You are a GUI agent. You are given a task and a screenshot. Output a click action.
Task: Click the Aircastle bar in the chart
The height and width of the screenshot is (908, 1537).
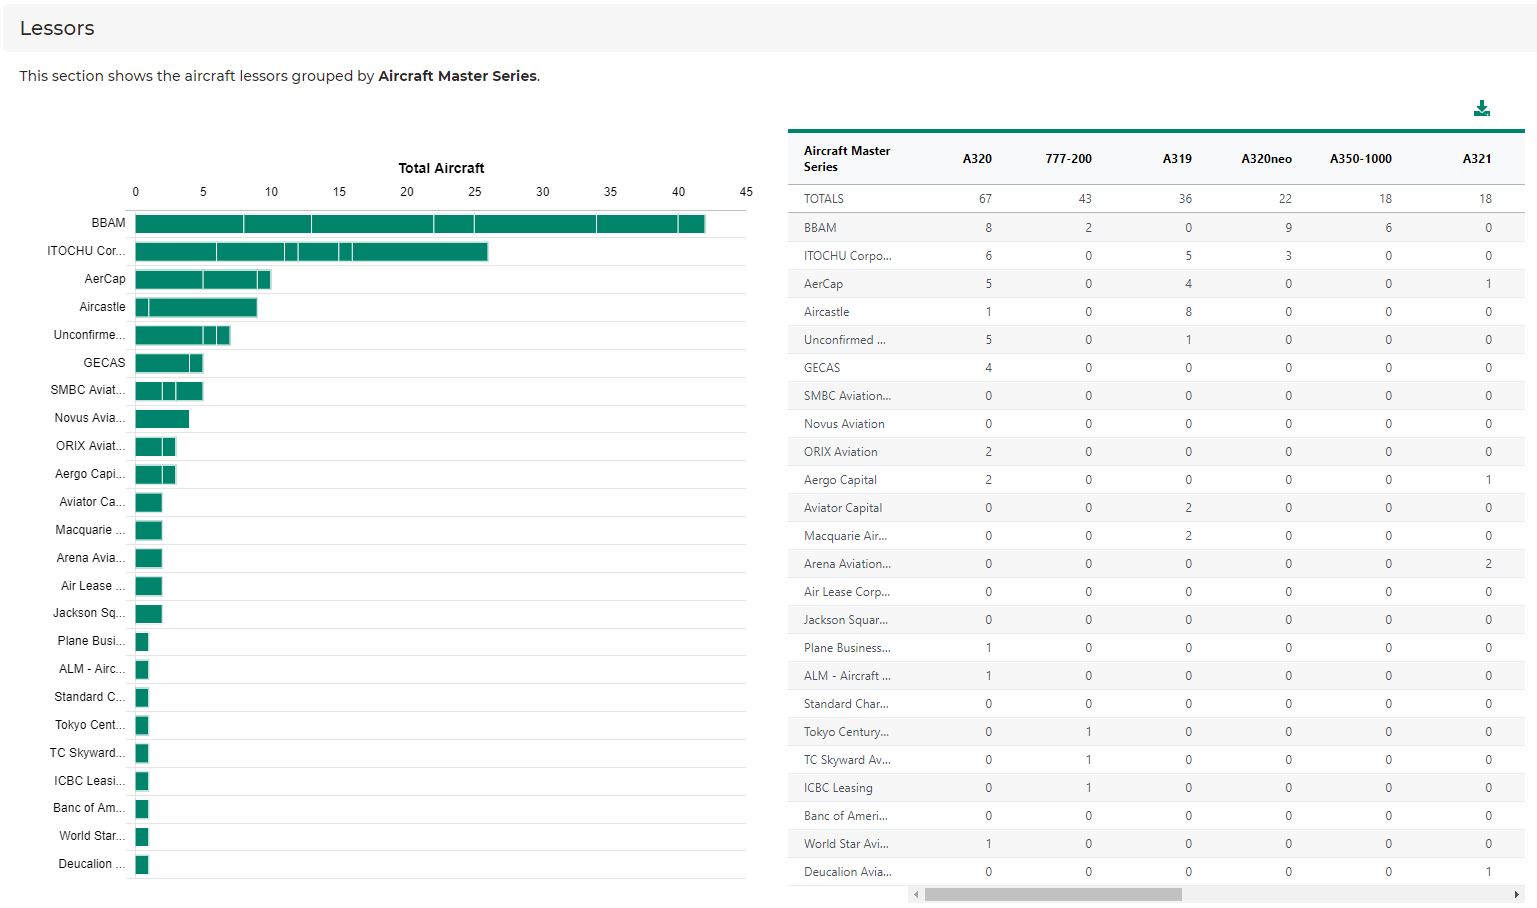tap(196, 307)
